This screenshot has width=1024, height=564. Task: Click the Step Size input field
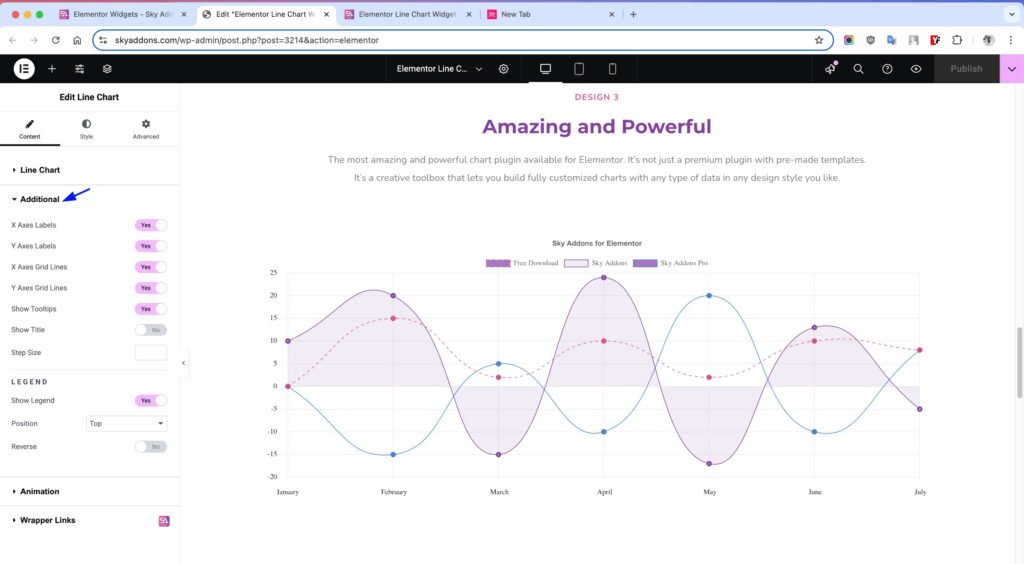point(151,352)
